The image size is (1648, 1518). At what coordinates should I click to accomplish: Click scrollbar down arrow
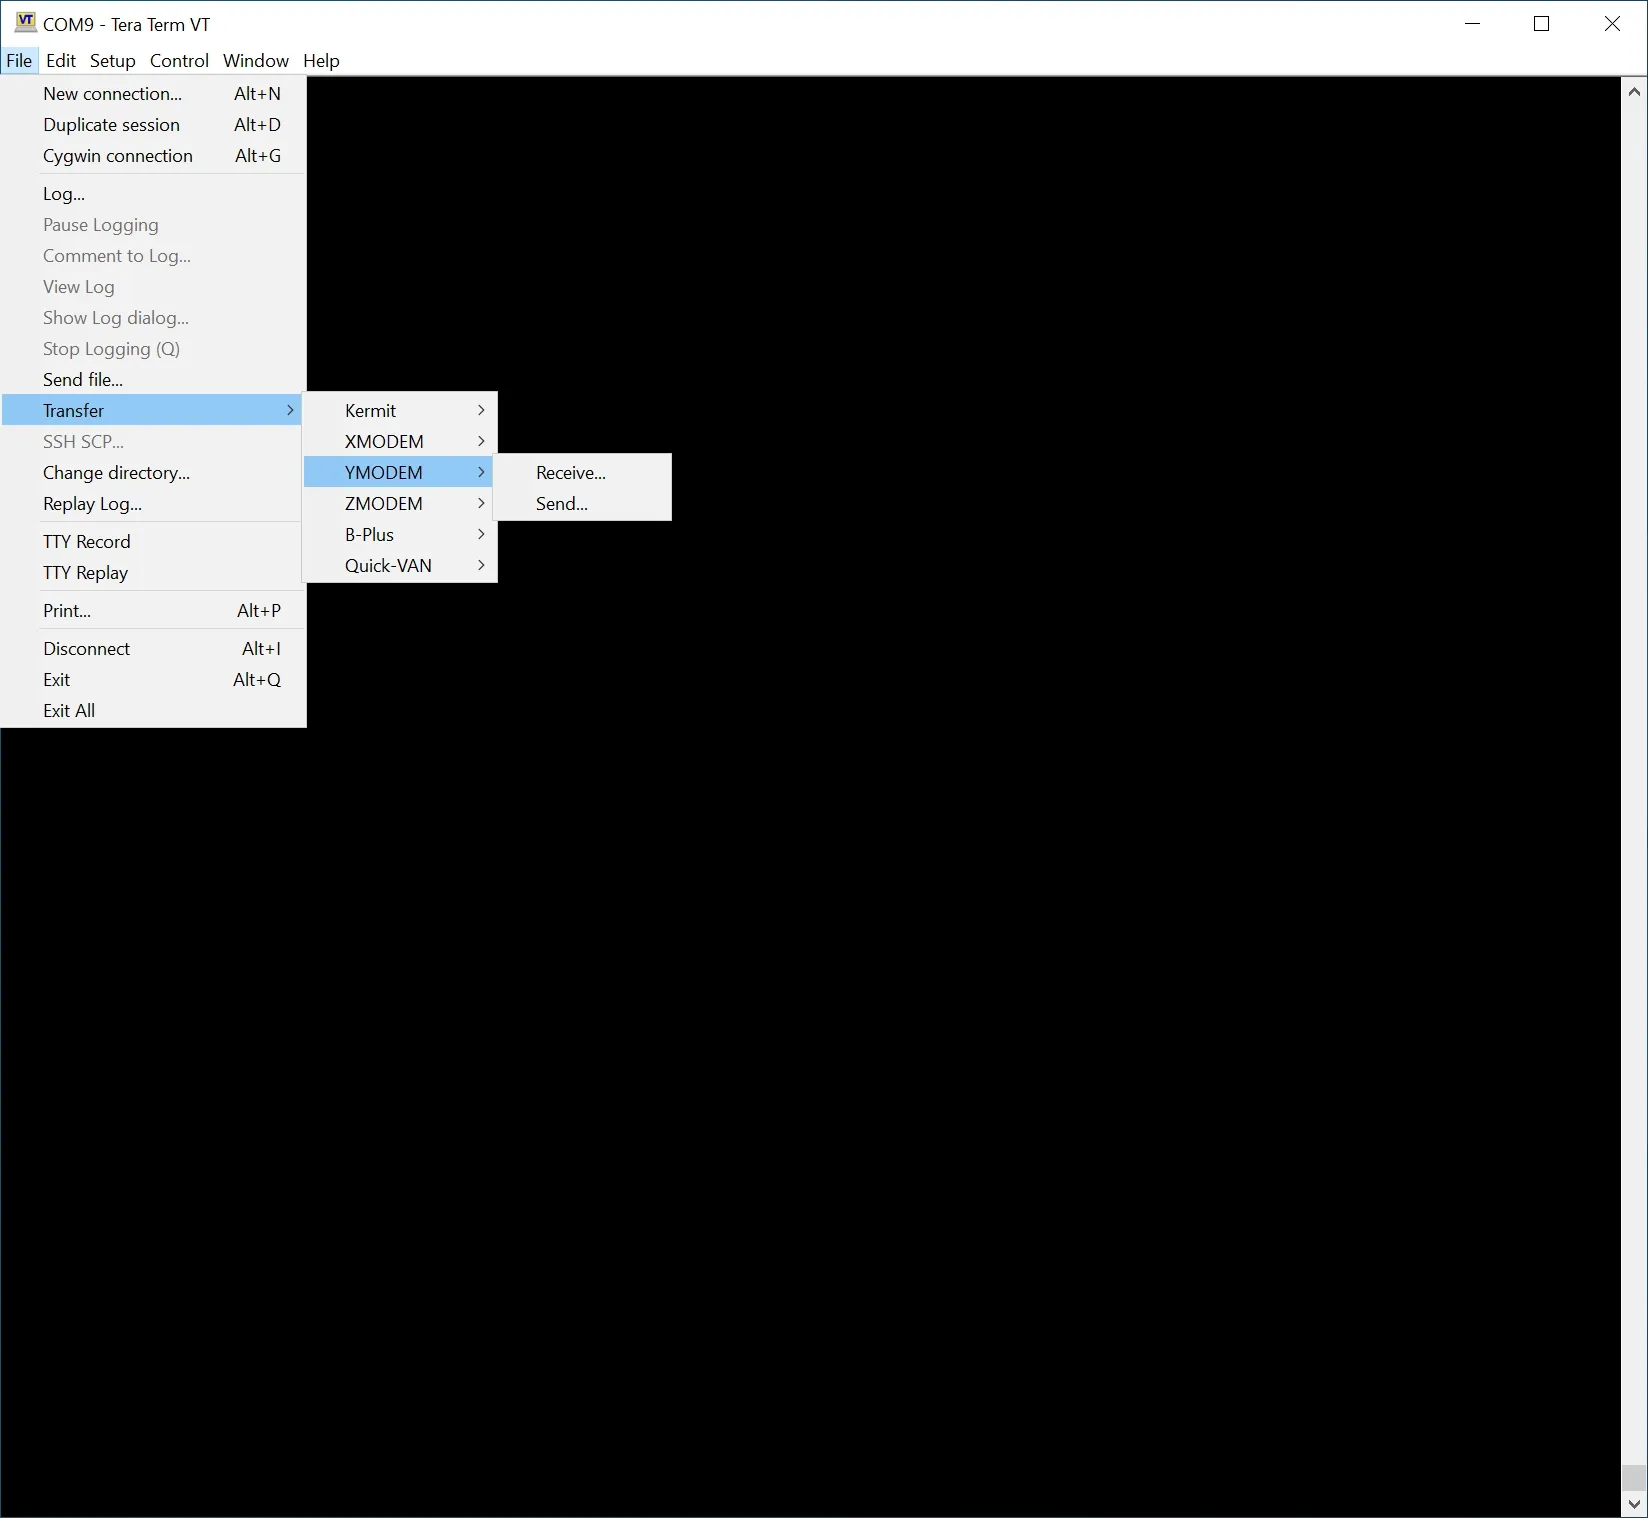1634,1504
